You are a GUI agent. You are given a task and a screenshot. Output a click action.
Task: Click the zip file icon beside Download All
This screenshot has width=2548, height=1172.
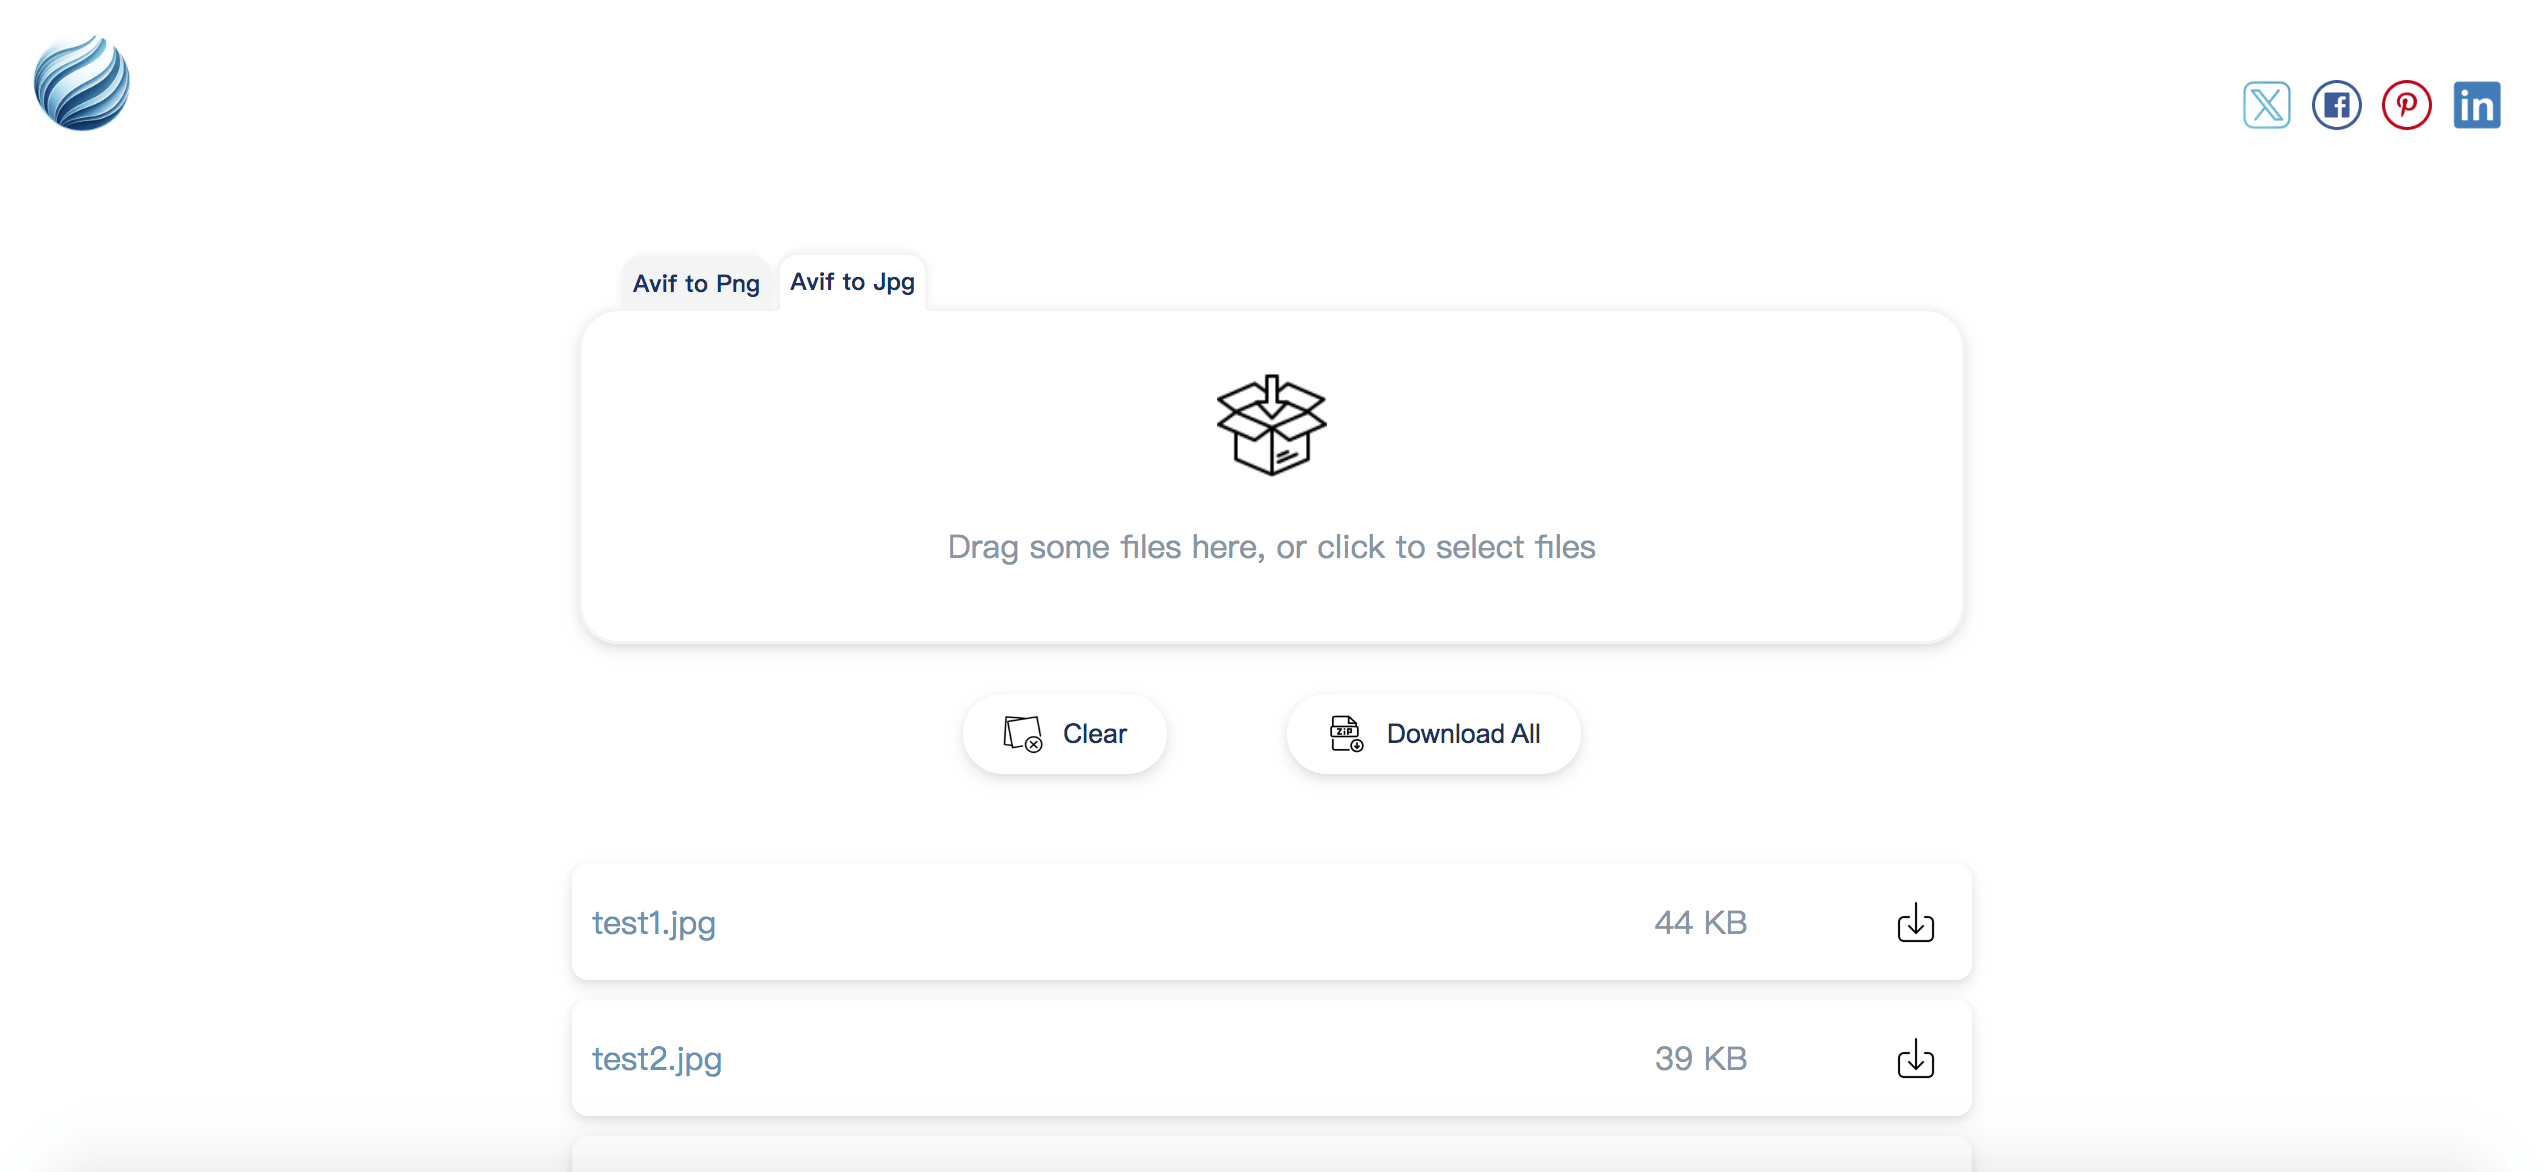1346,734
